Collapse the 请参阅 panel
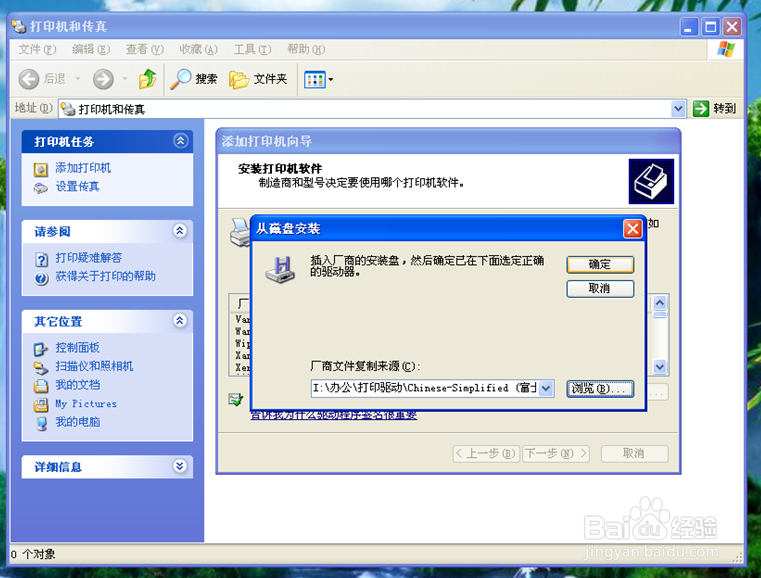The image size is (761, 578). point(180,231)
